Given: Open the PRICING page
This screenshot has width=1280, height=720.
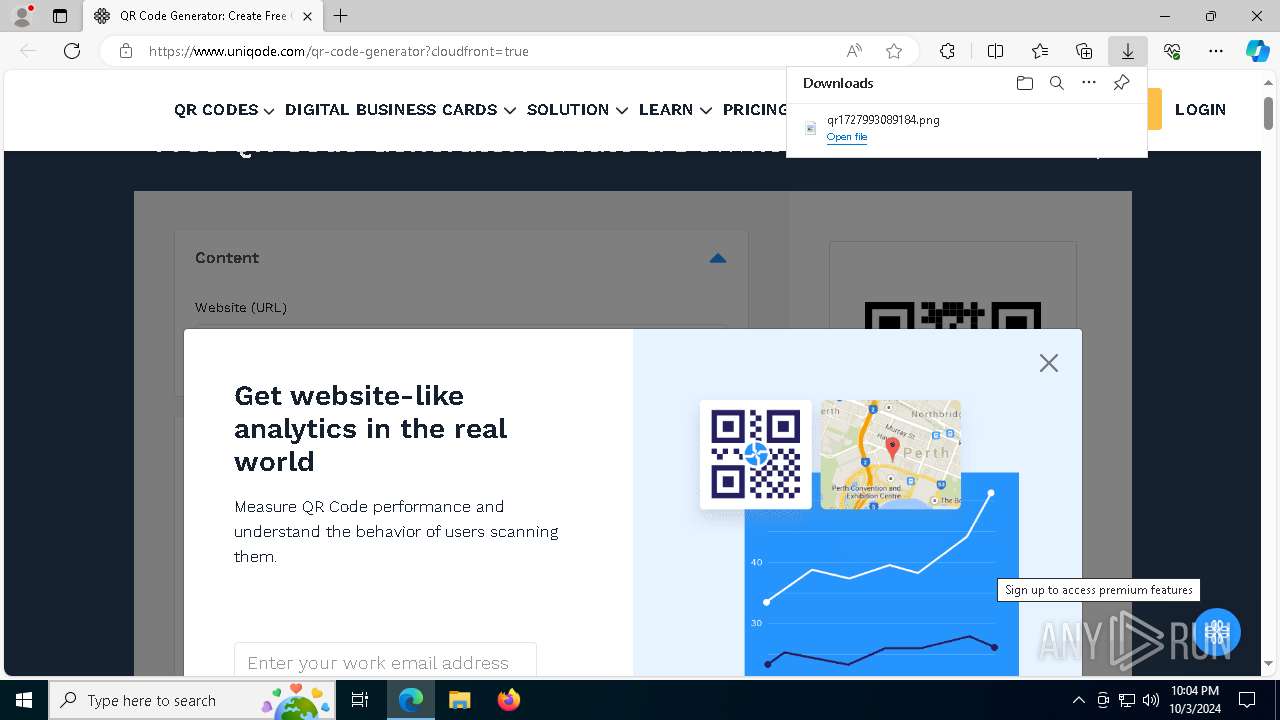Looking at the screenshot, I should click(x=755, y=110).
